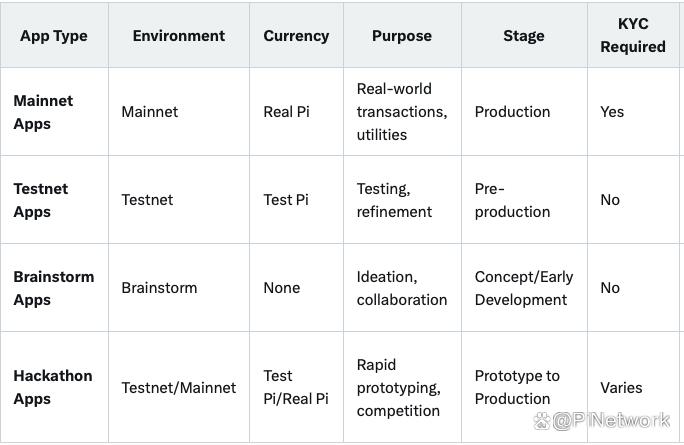Click the Testnet/Mainnet environment cell
Image resolution: width=684 pixels, height=445 pixels.
coord(179,388)
